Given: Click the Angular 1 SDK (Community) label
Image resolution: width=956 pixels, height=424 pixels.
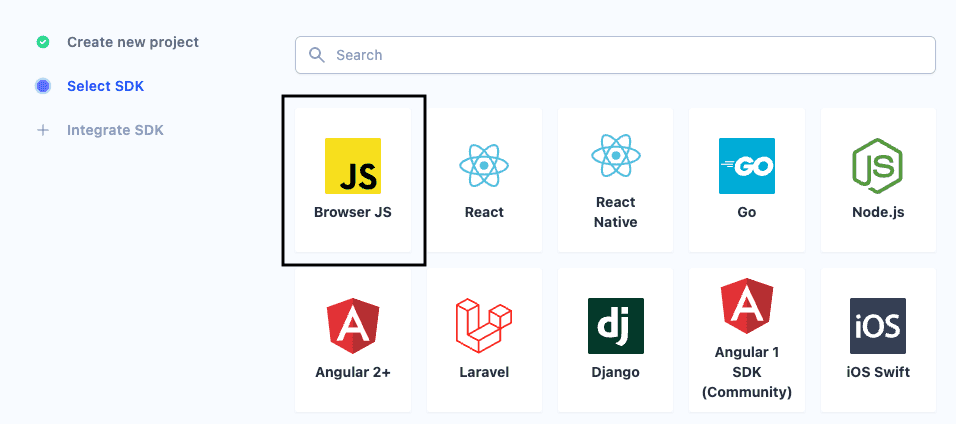Looking at the screenshot, I should 746,372.
